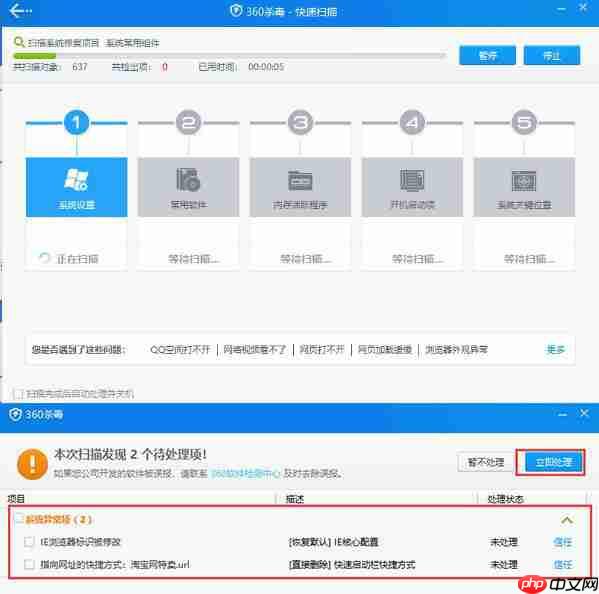Screen dimensions: 599x594
Task: Click the step 3 numbered circle
Action: click(x=300, y=123)
